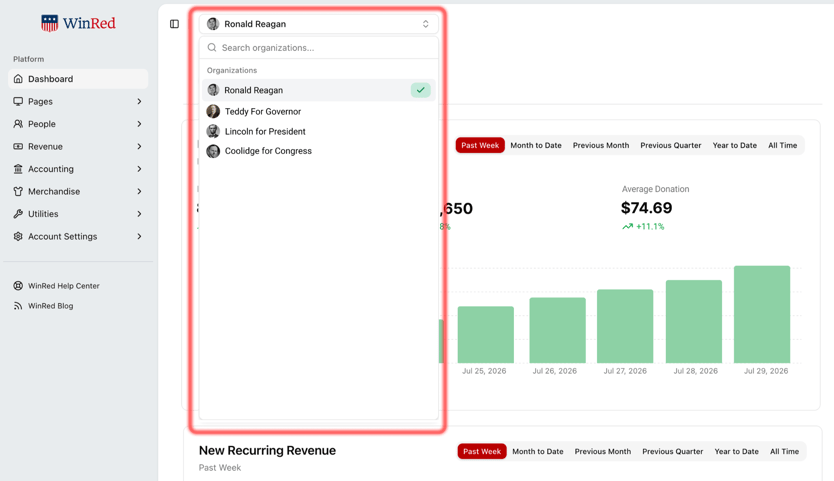Click the Accounting bank icon
Viewport: 834px width, 481px height.
click(18, 169)
